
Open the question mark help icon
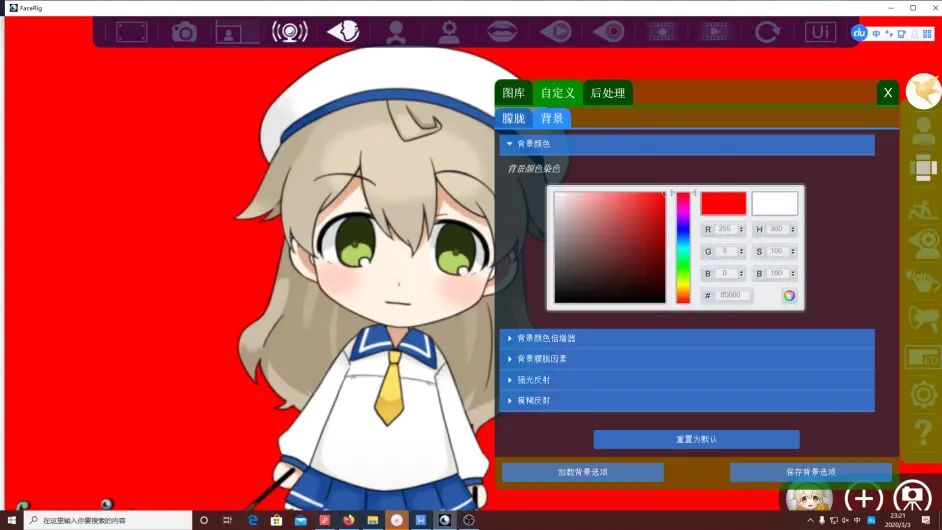pos(923,433)
